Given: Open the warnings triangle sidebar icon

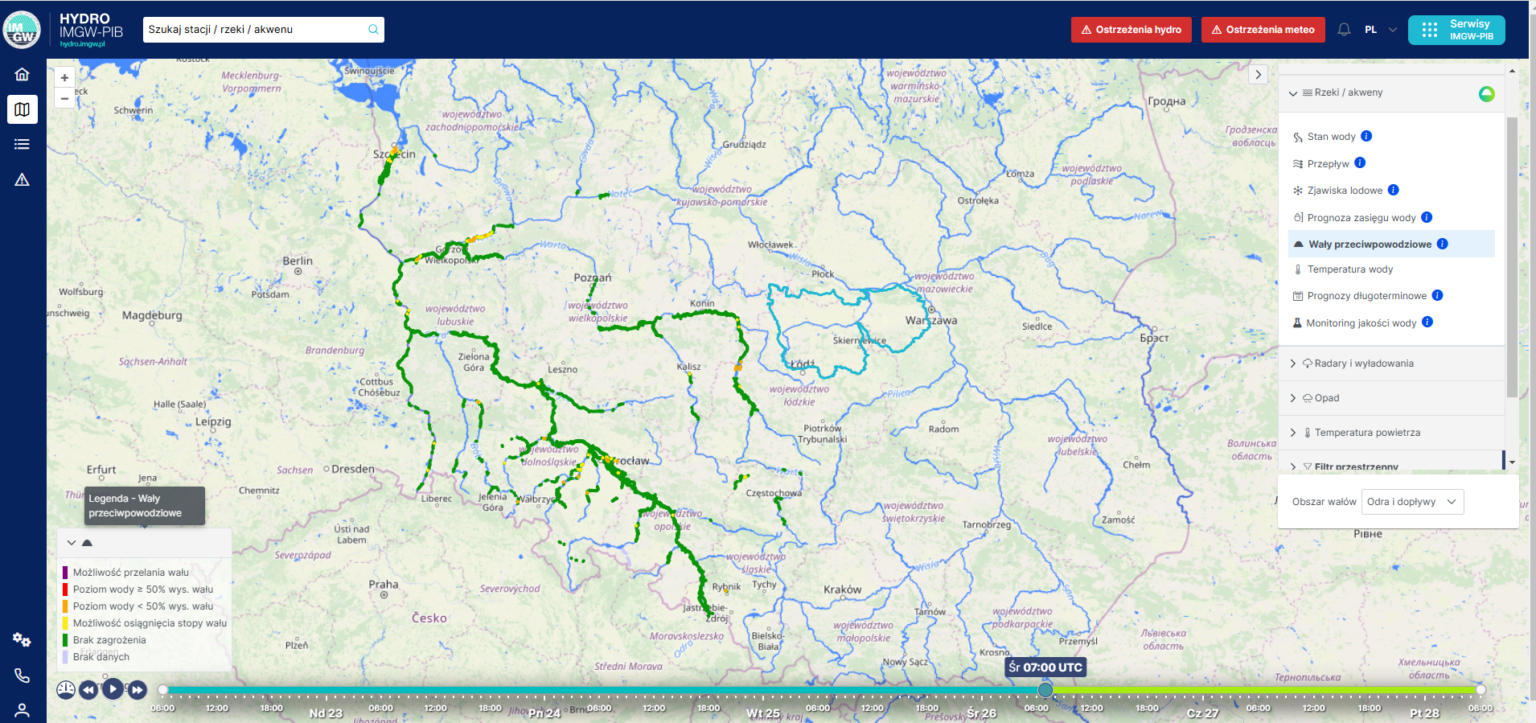Looking at the screenshot, I should point(22,179).
